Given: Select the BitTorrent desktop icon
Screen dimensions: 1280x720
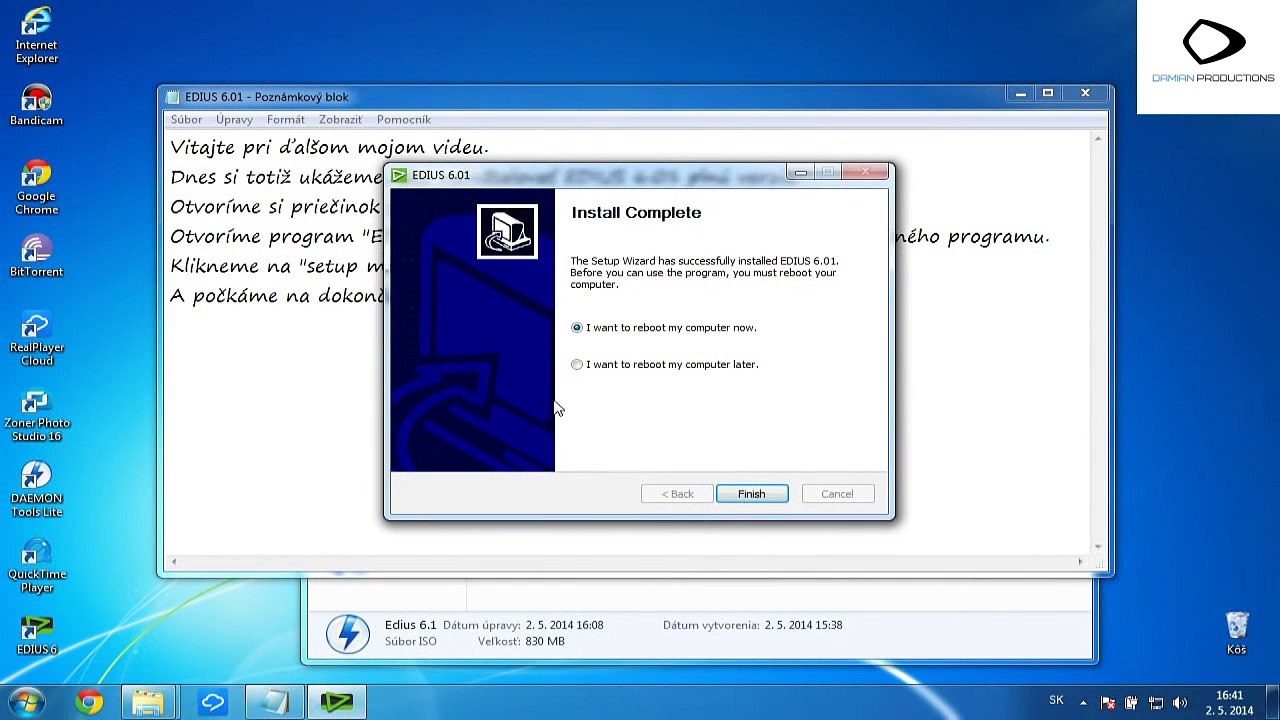Looking at the screenshot, I should point(37,256).
